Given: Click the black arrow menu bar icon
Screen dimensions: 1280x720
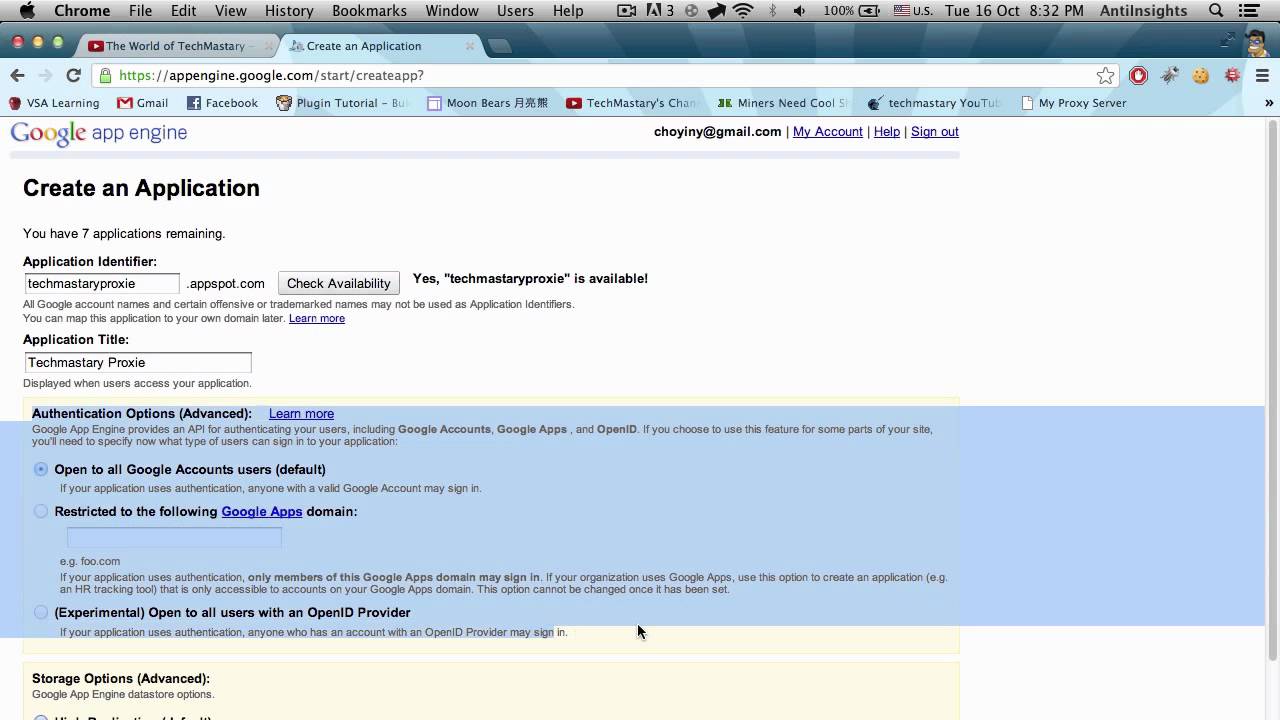Looking at the screenshot, I should click(x=717, y=11).
